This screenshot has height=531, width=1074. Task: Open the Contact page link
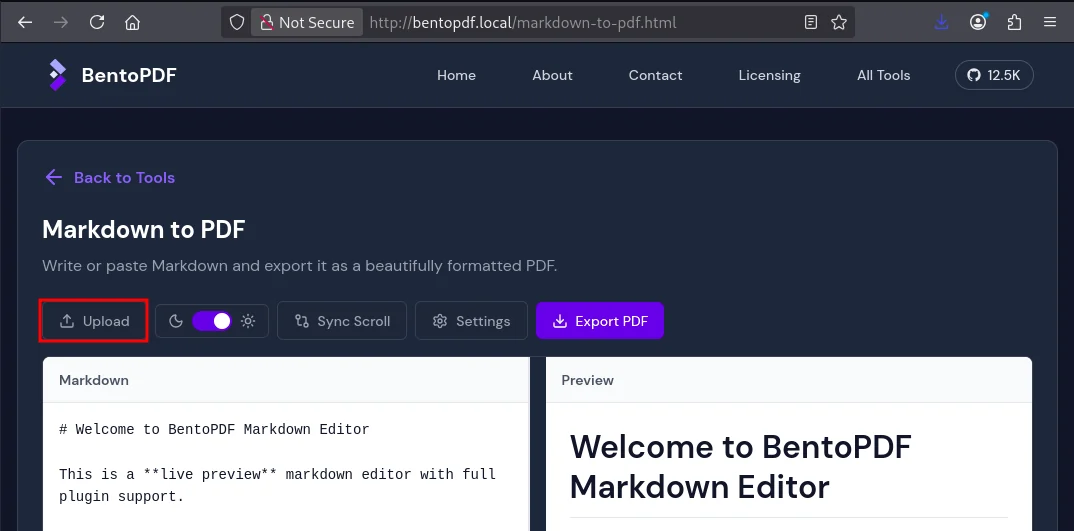(655, 75)
